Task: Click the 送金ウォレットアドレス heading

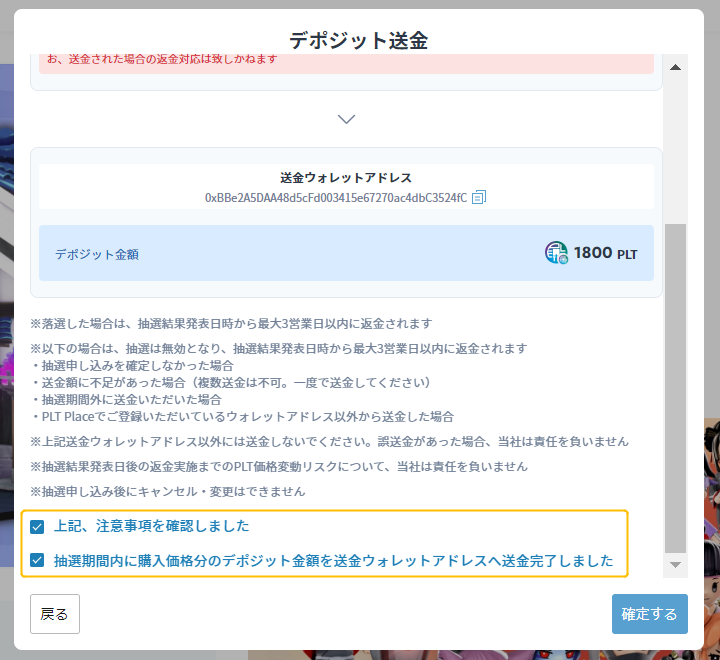Action: click(346, 178)
